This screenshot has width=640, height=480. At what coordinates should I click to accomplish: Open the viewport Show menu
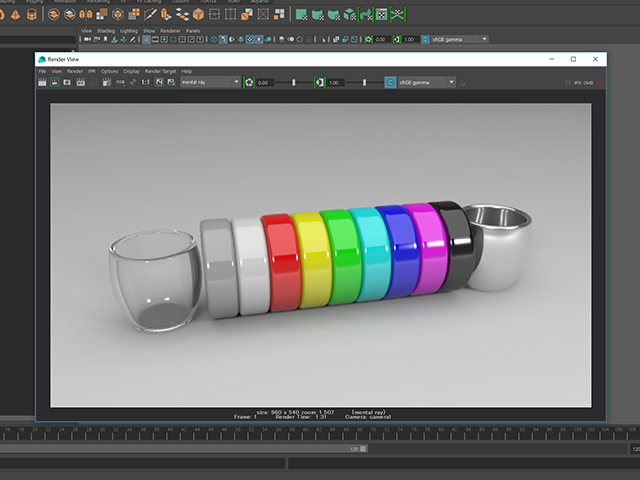pyautogui.click(x=149, y=31)
